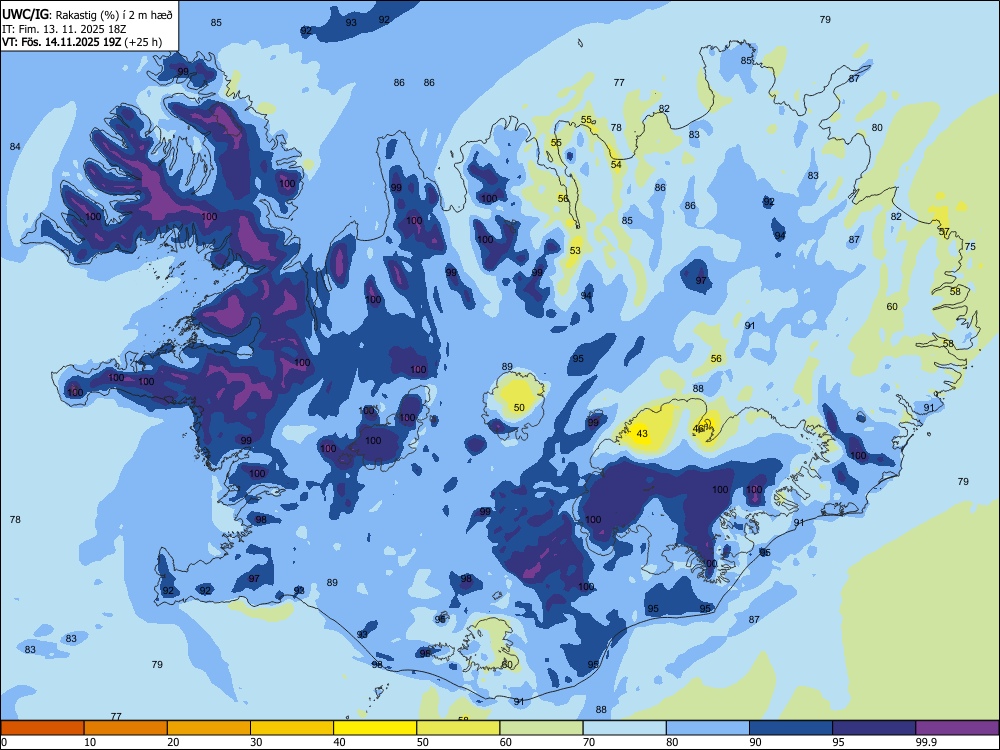Viewport: 1000px width, 750px height.
Task: Click the 0–10% dark orange legend swatch
Action: pos(42,728)
